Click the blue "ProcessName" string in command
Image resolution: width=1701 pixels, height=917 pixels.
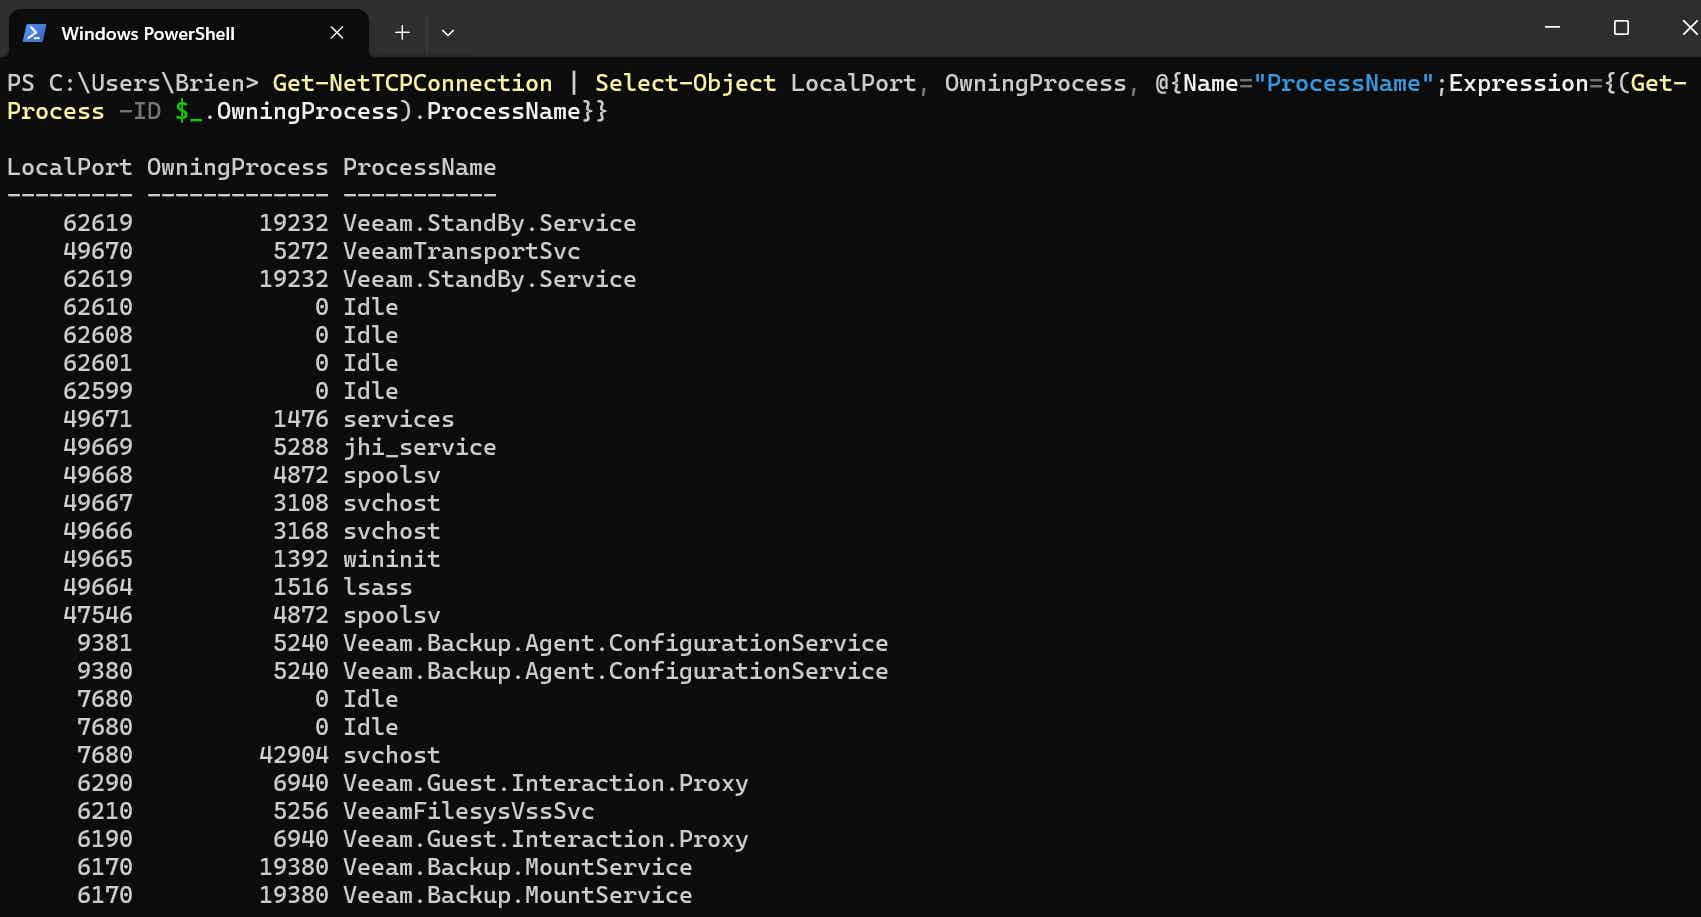click(x=1343, y=83)
